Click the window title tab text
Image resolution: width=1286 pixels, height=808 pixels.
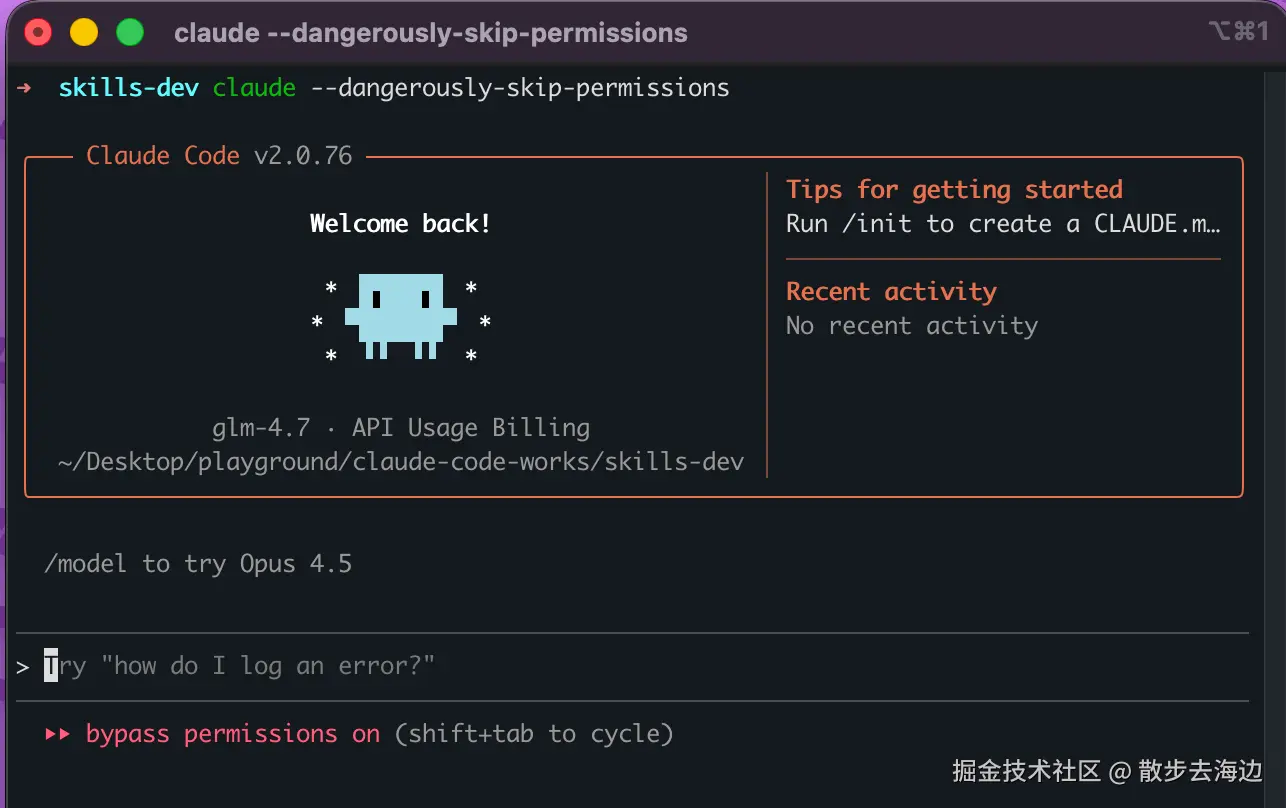click(431, 33)
